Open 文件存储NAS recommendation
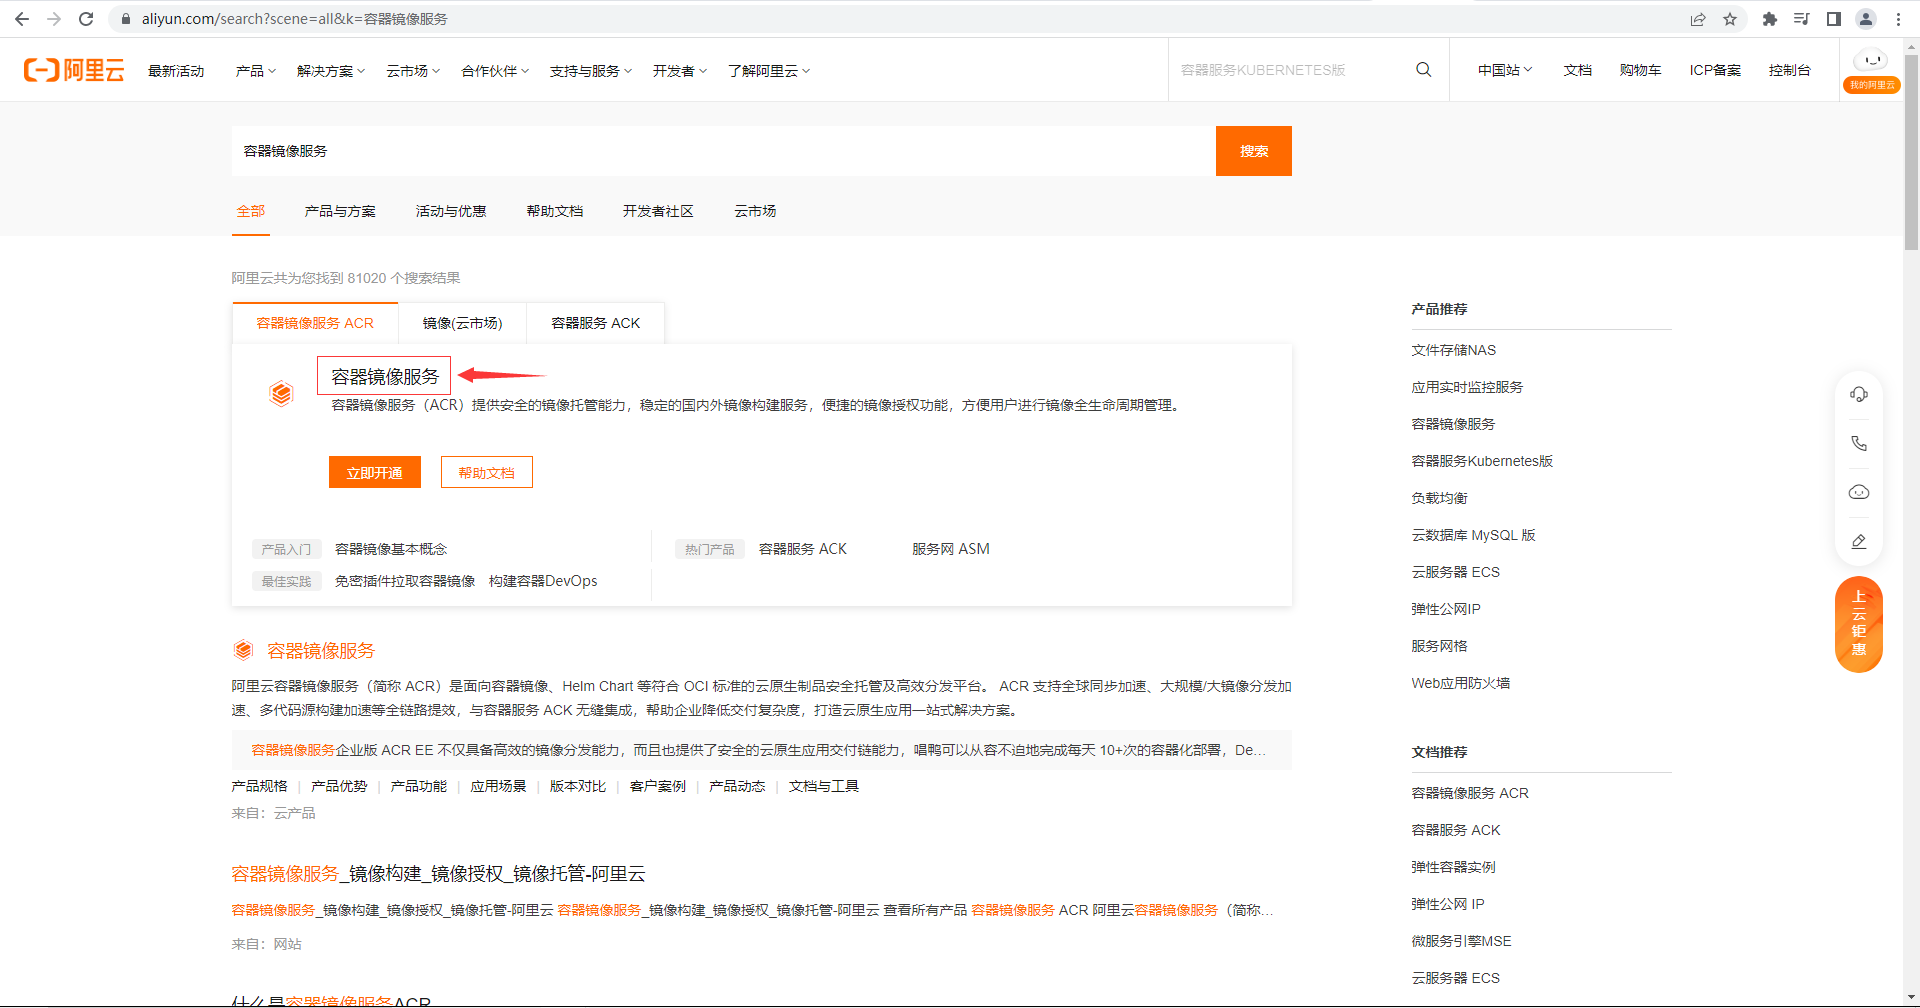 (1454, 350)
